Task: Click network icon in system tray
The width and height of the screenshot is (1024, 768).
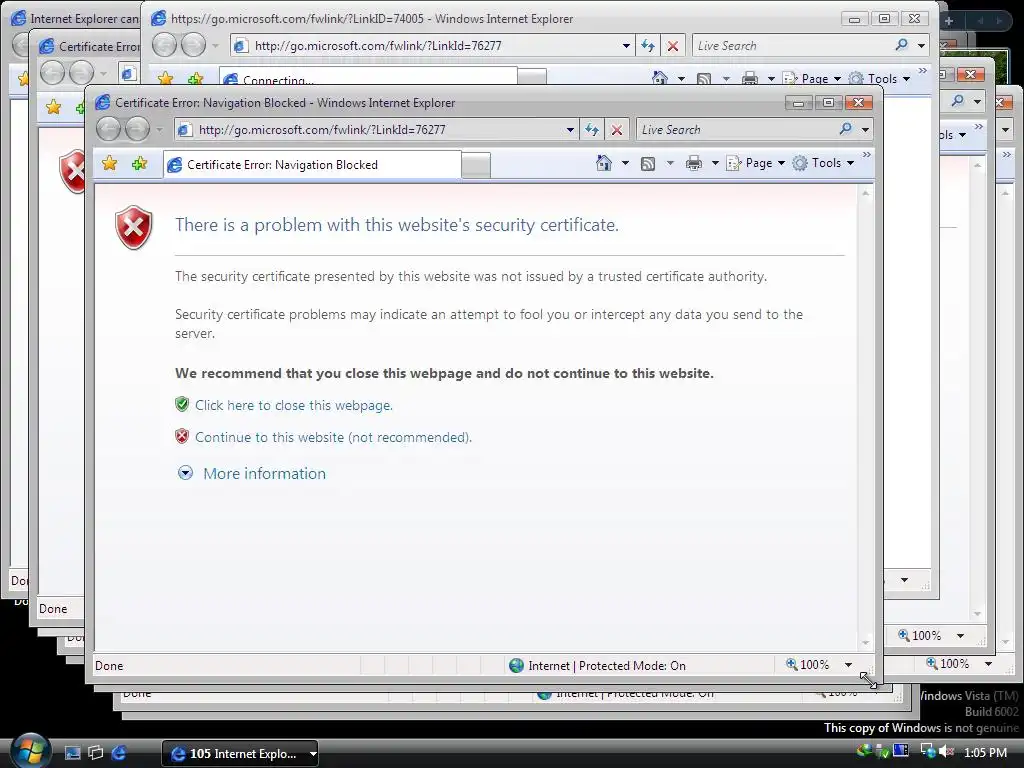Action: point(927,751)
